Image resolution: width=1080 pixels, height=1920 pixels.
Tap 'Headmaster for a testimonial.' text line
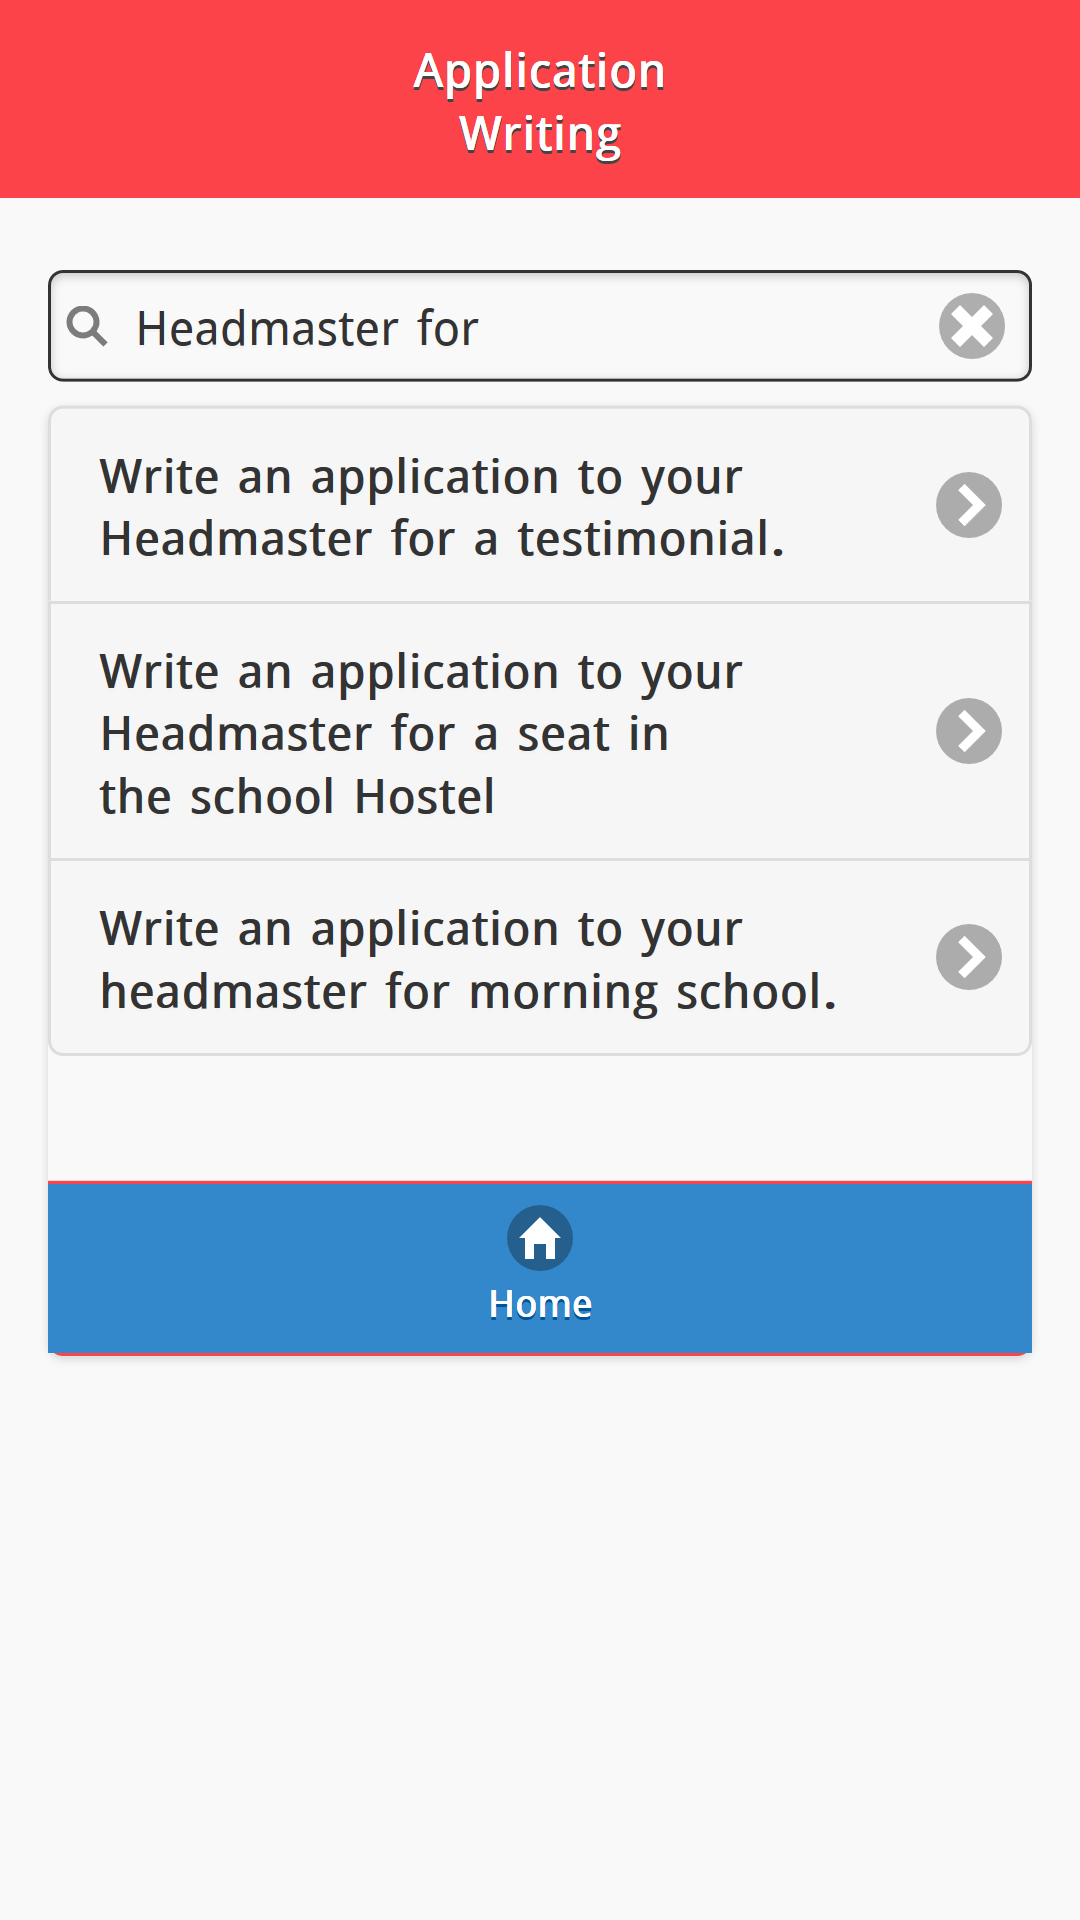442,539
